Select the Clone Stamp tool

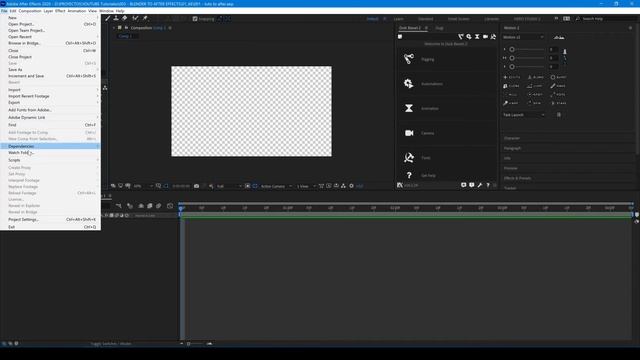point(116,18)
